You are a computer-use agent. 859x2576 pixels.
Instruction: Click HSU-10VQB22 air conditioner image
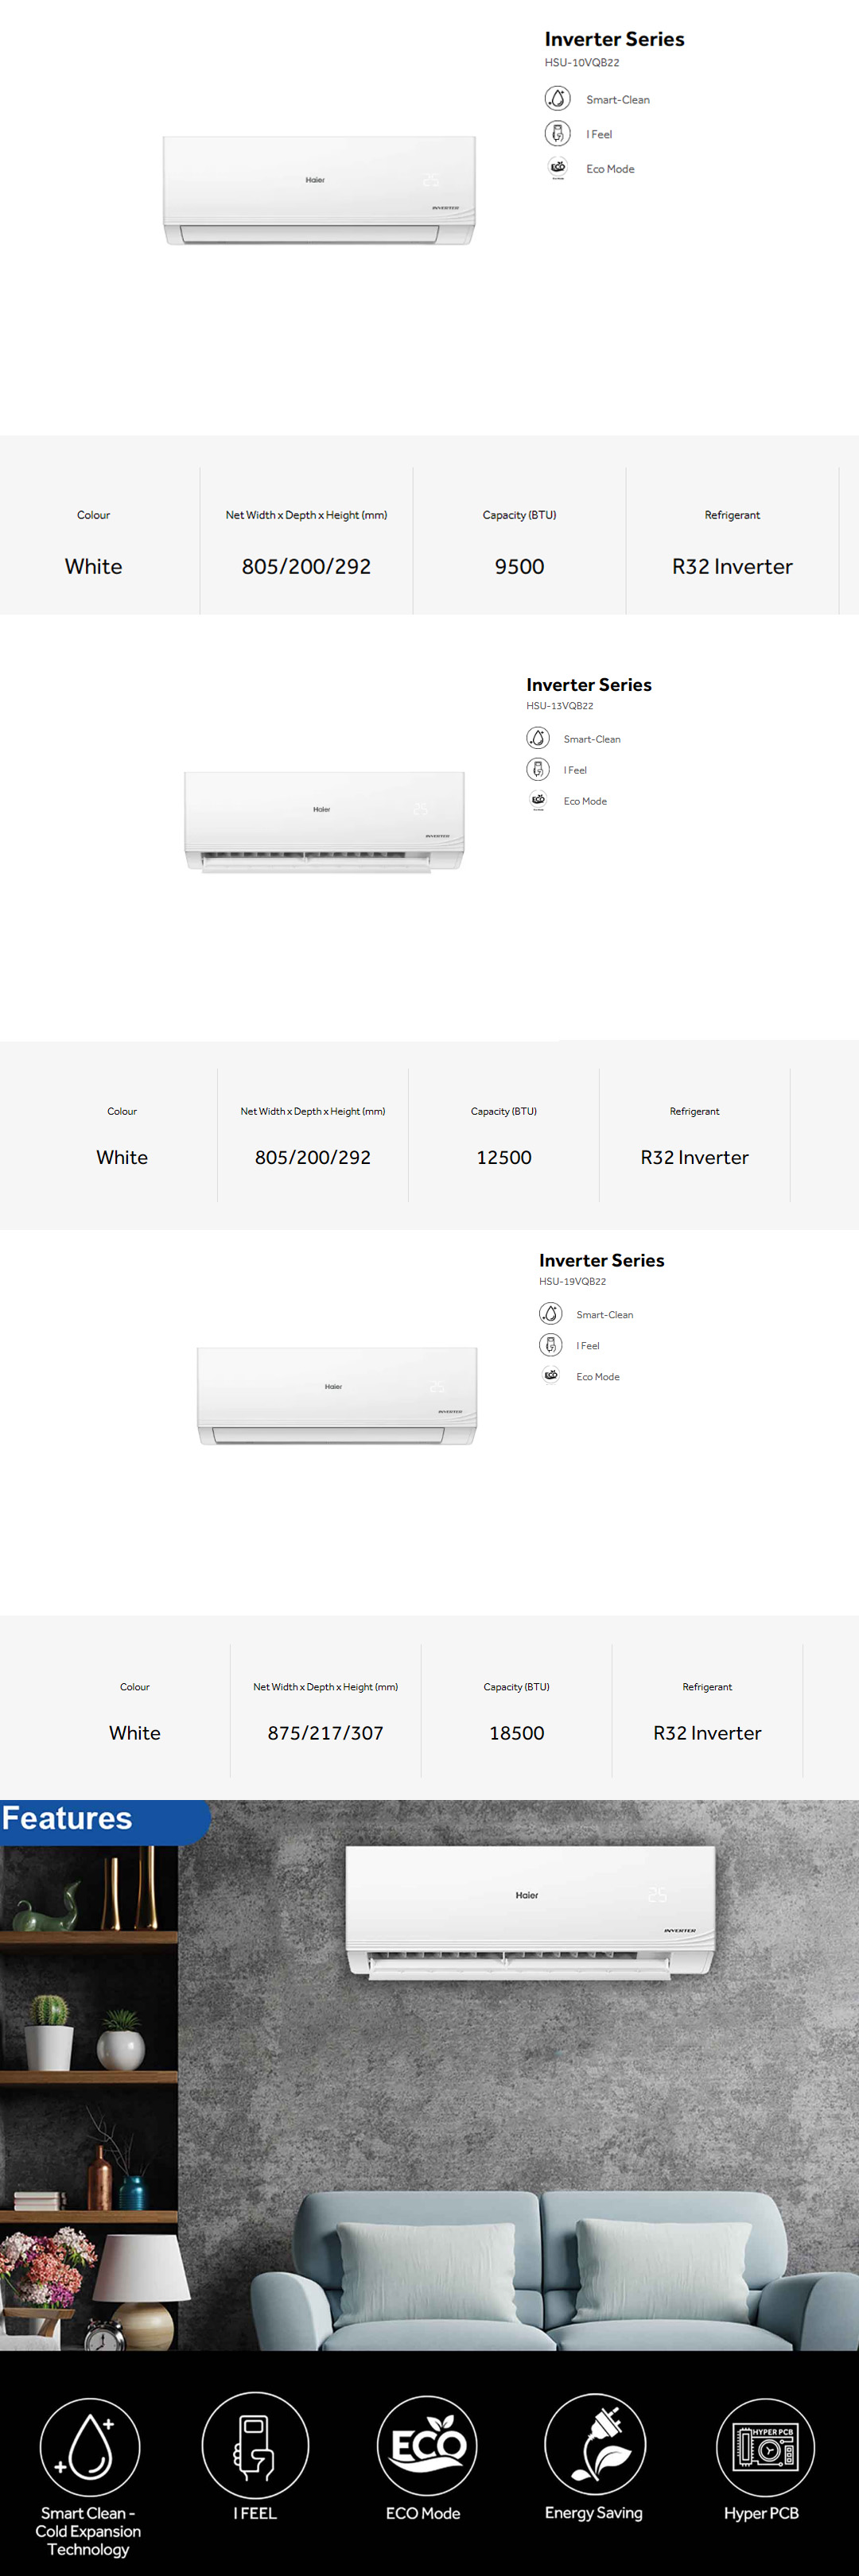click(x=319, y=191)
